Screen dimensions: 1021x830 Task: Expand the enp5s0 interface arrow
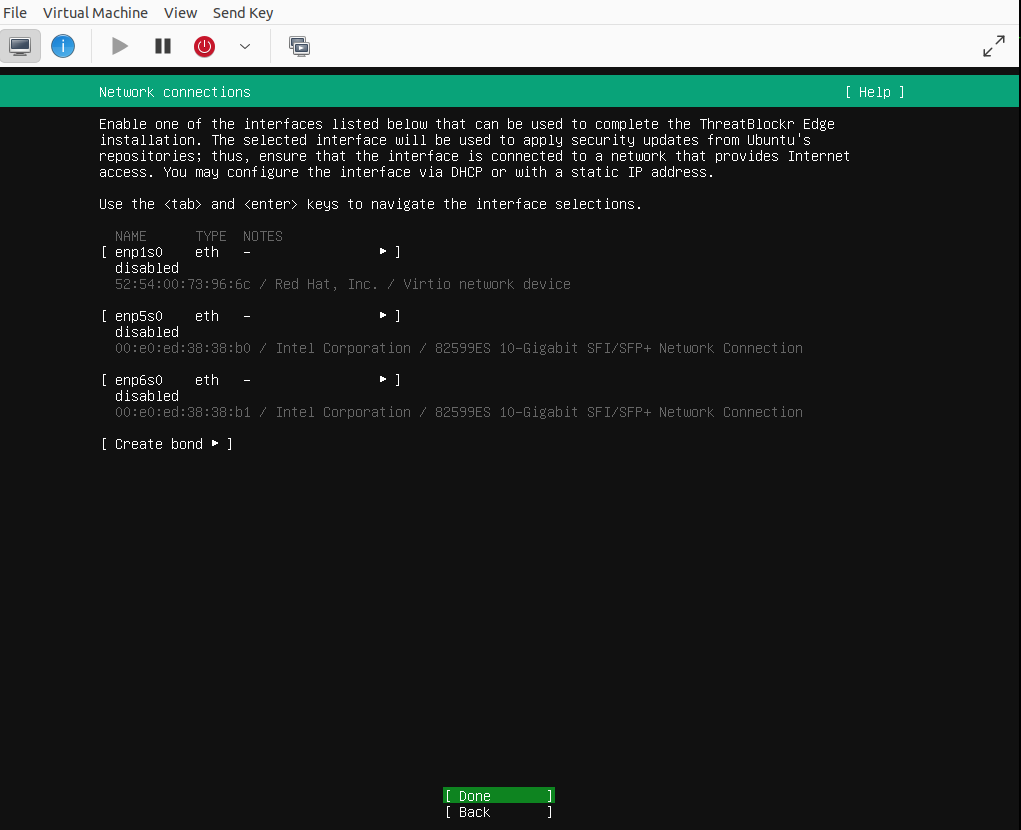[x=383, y=315]
